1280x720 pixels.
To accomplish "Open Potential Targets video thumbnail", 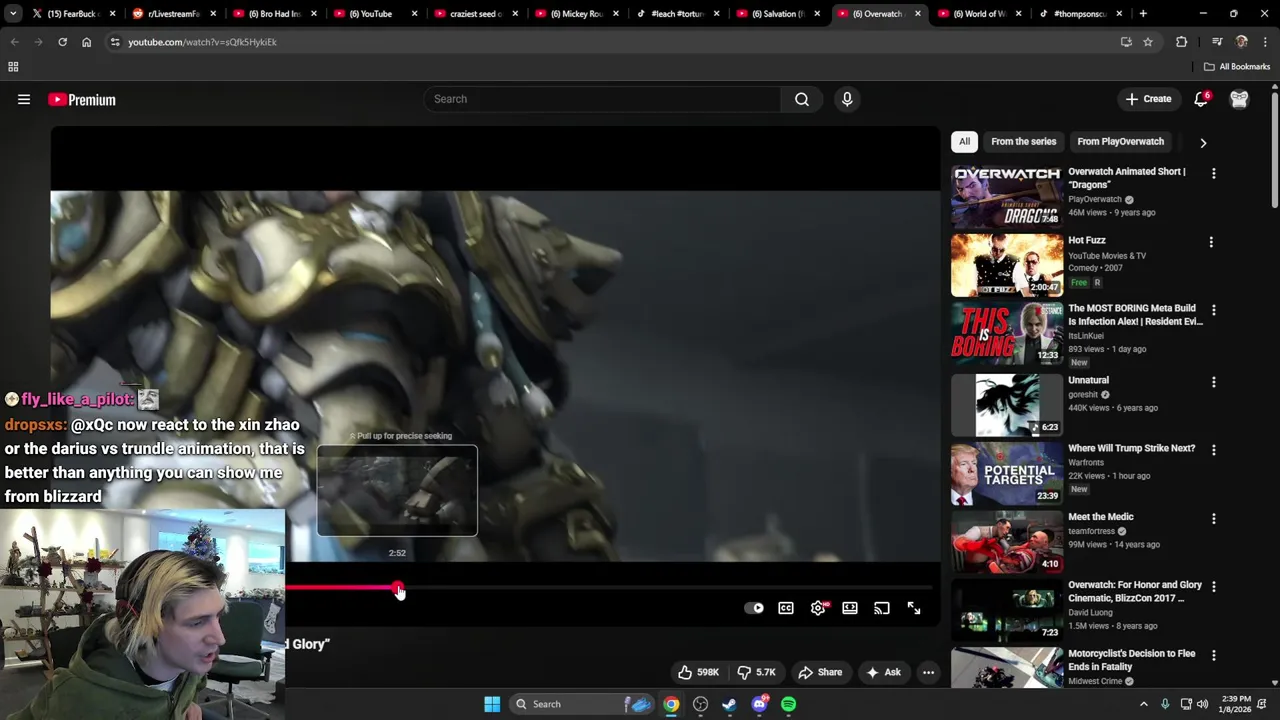I will [x=1006, y=473].
